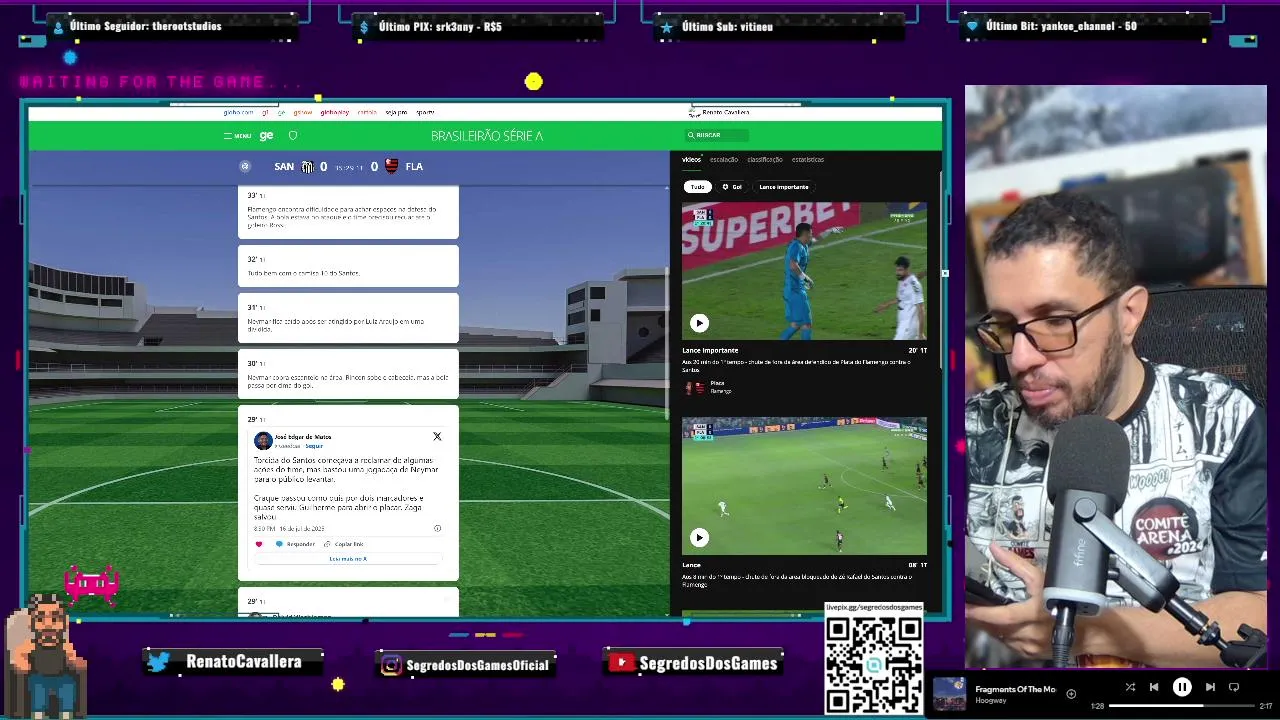The width and height of the screenshot is (1280, 720).
Task: Click the 'Último Bit' gem icon
Action: tap(972, 27)
